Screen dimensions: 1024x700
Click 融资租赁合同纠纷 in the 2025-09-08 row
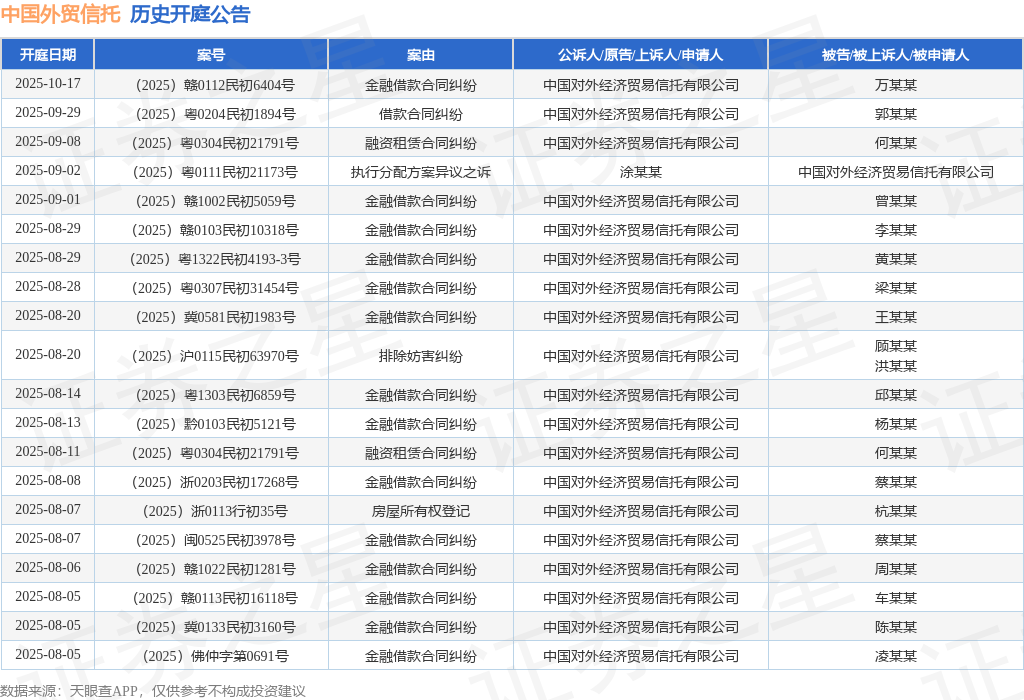tap(421, 143)
